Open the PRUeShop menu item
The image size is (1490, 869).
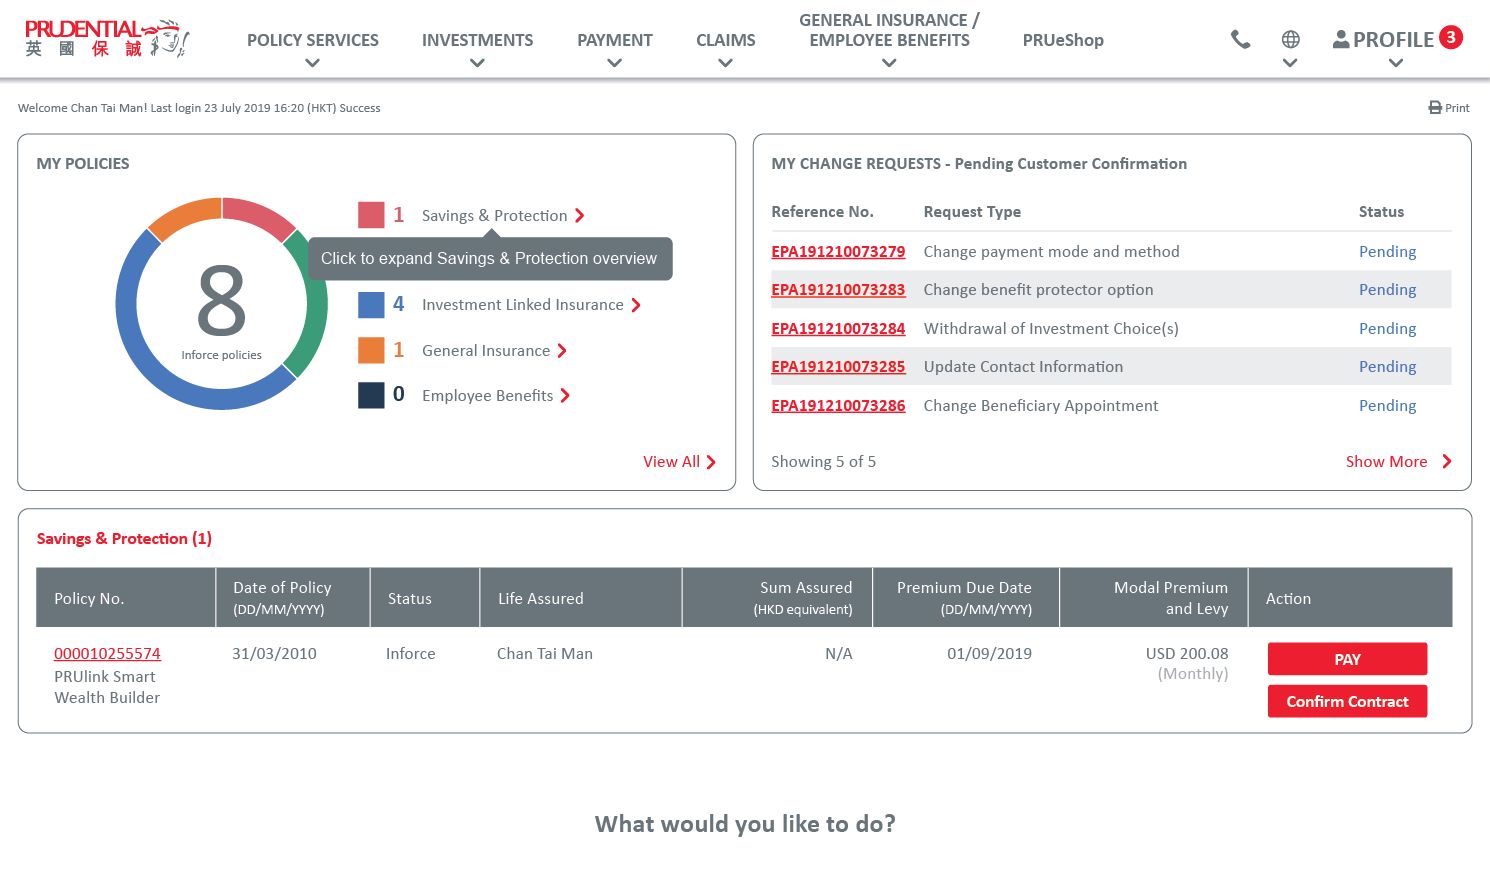coord(1063,40)
